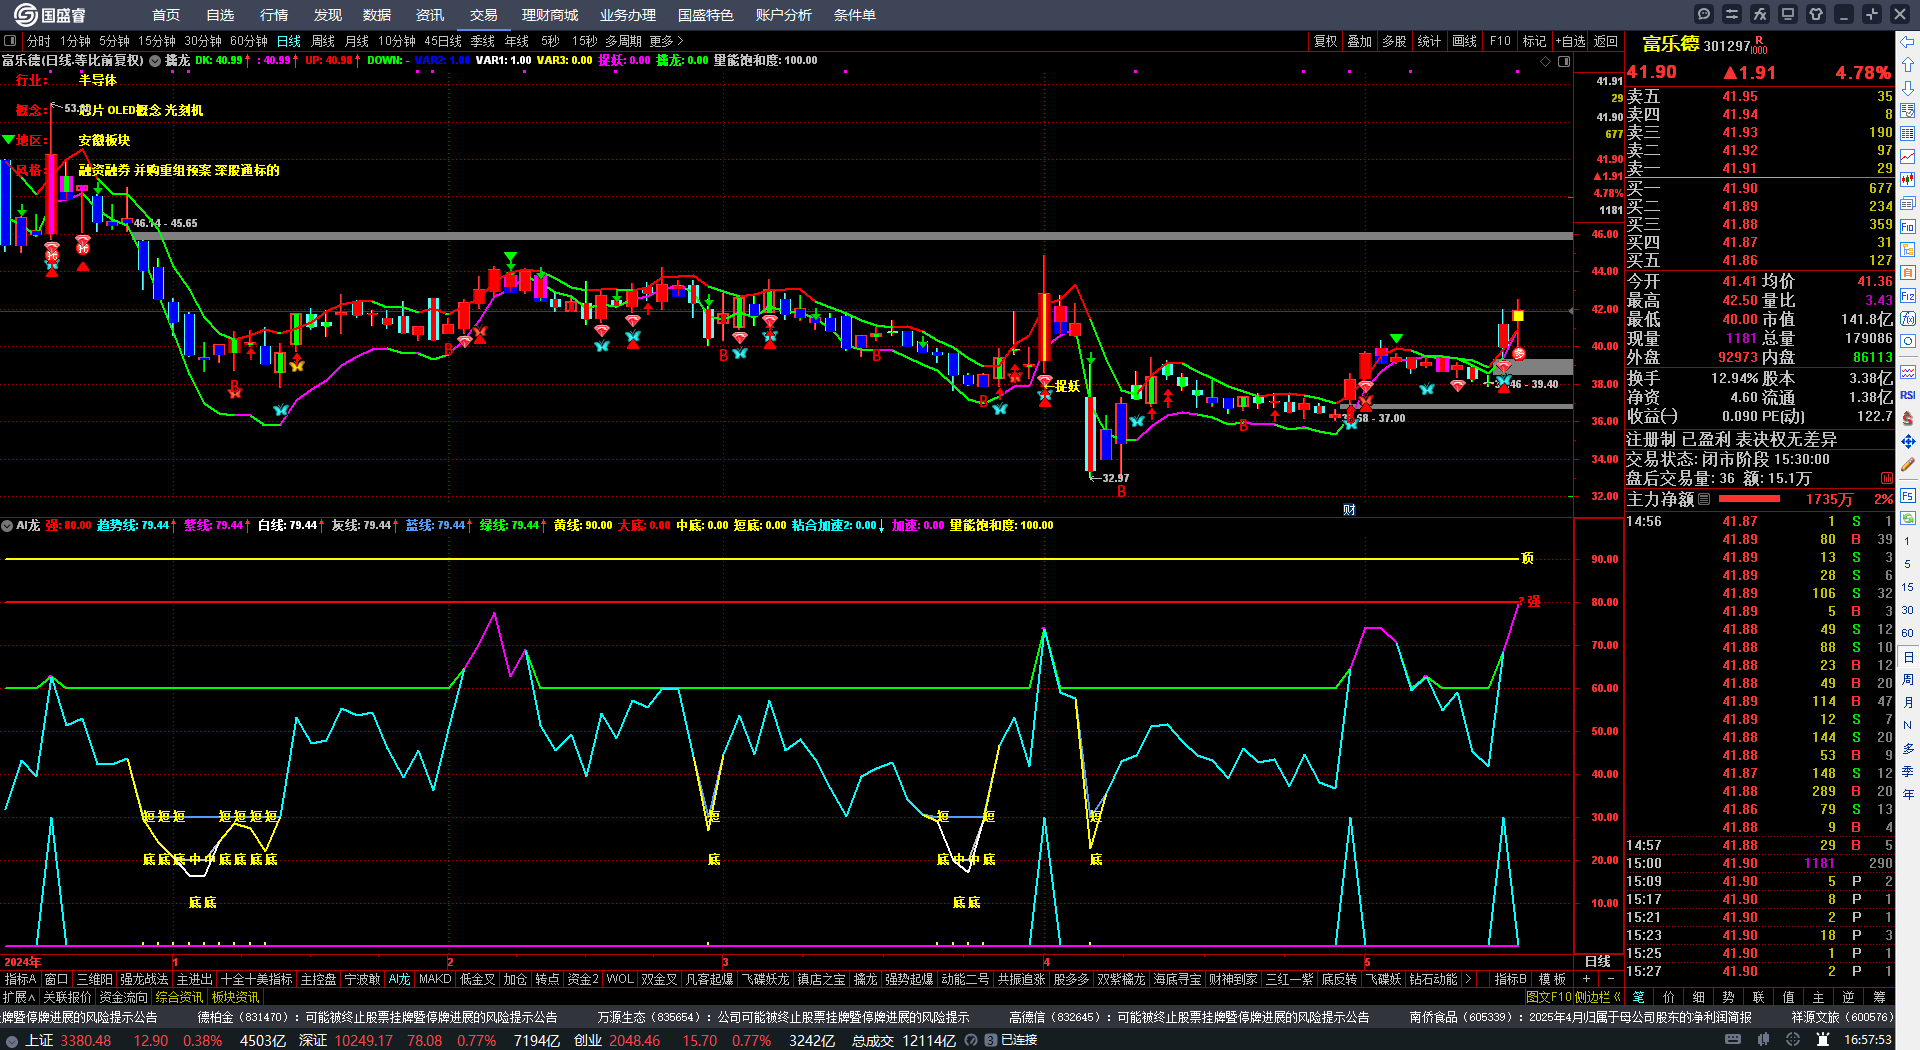Click the RSI indicator icon in right sidebar
This screenshot has height=1050, width=1920.
[1908, 395]
